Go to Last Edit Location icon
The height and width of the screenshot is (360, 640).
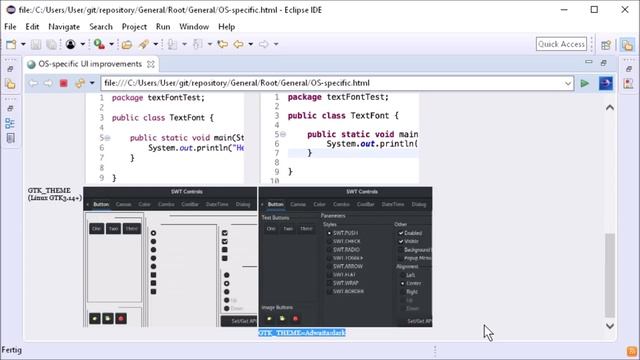[x=222, y=44]
